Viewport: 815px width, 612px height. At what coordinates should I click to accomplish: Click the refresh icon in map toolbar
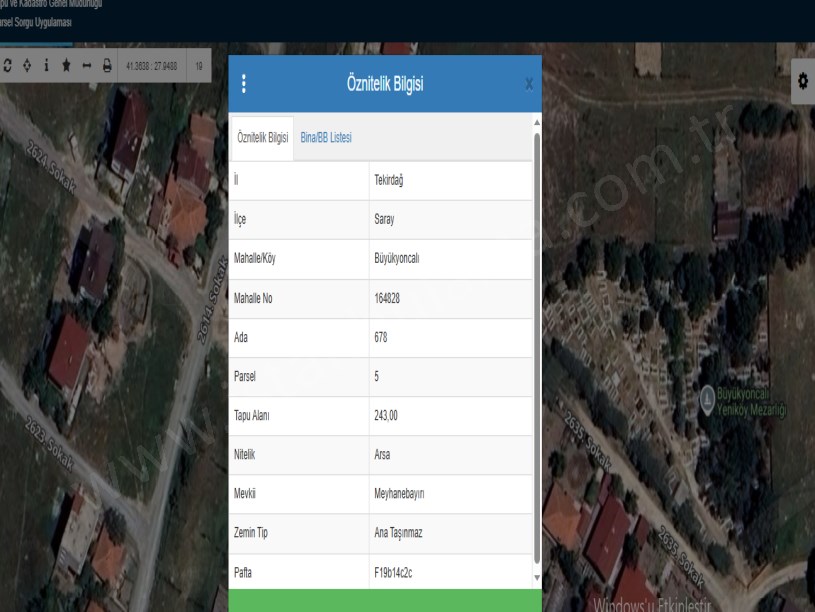click(x=8, y=66)
